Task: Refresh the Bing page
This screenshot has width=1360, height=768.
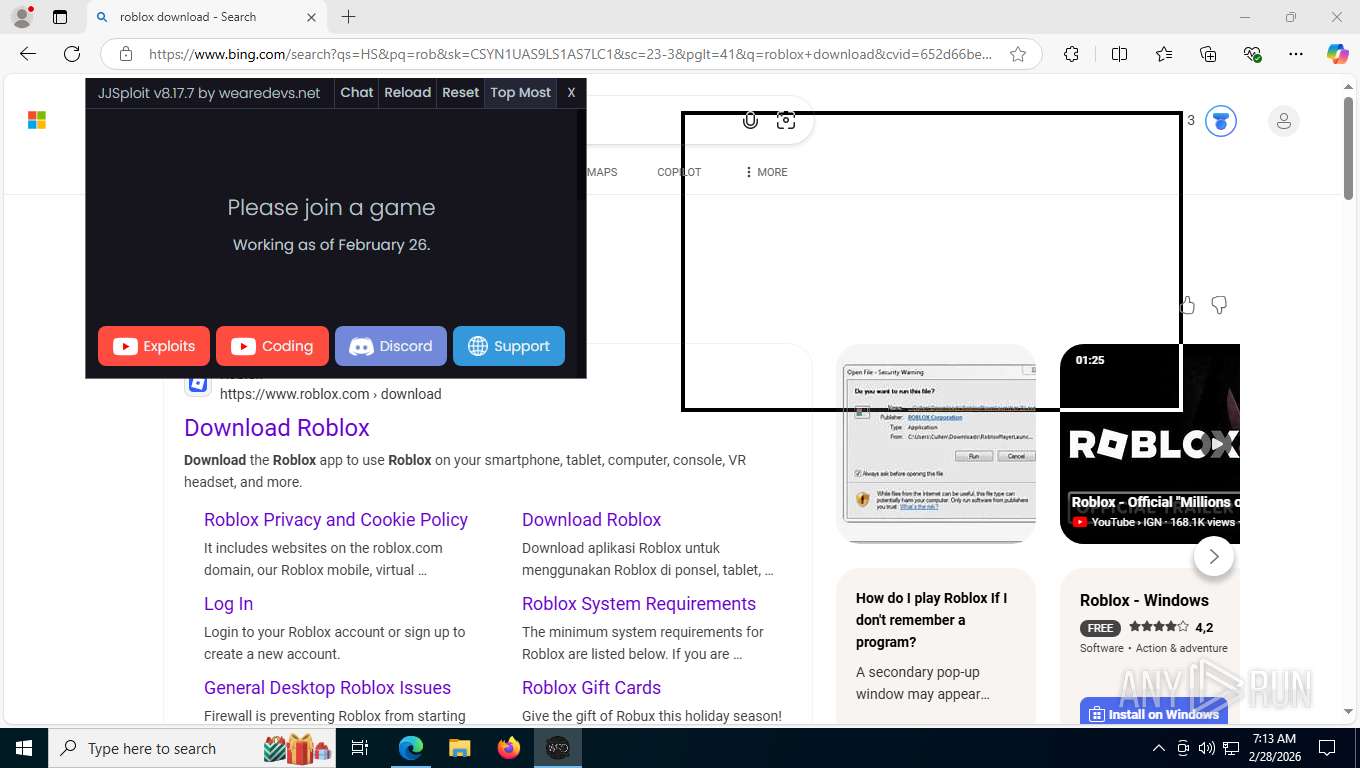Action: coord(72,54)
